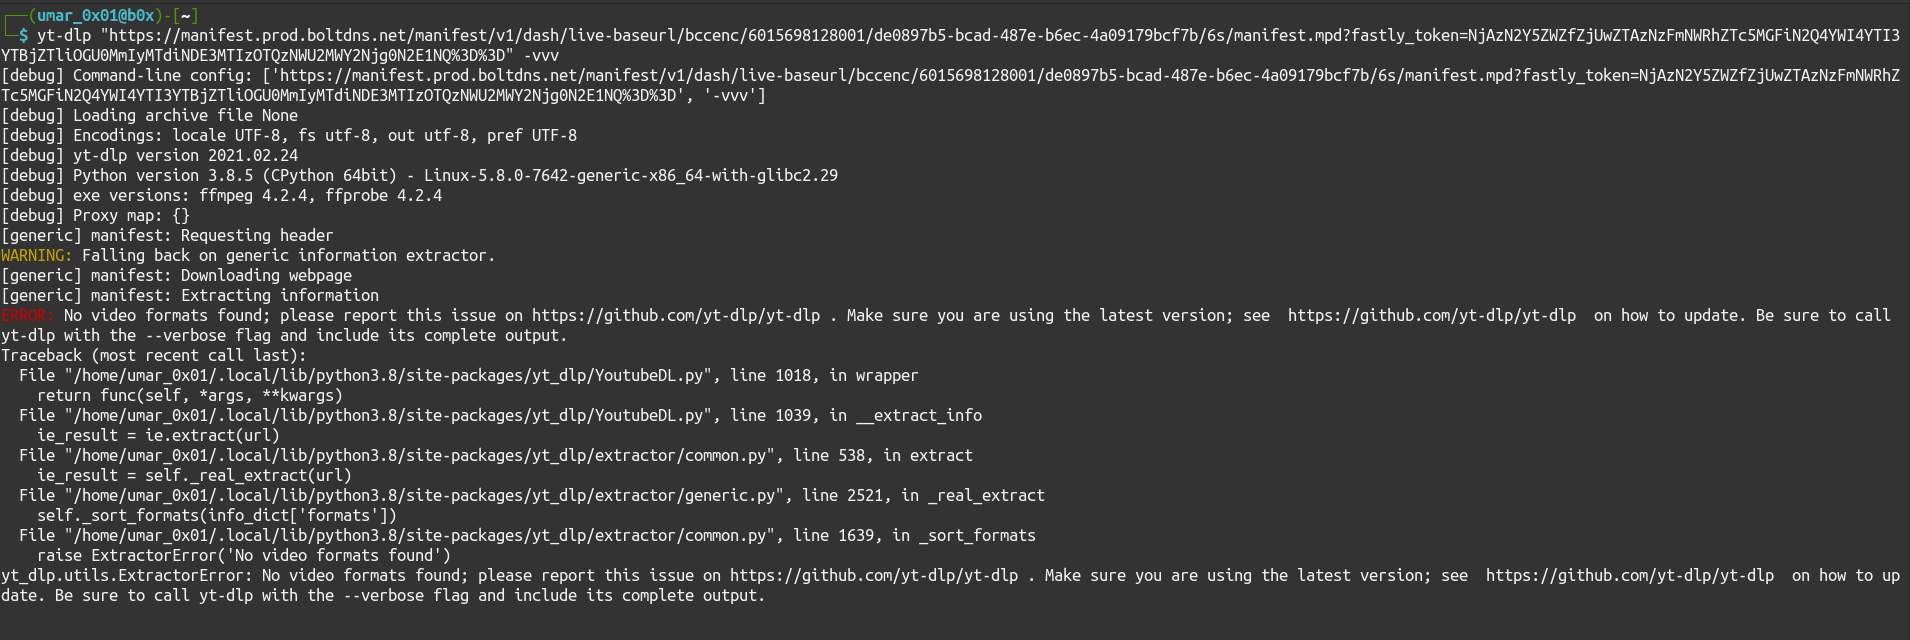Click the -vvv flag ending the command
This screenshot has height=640, width=1910.
click(541, 56)
